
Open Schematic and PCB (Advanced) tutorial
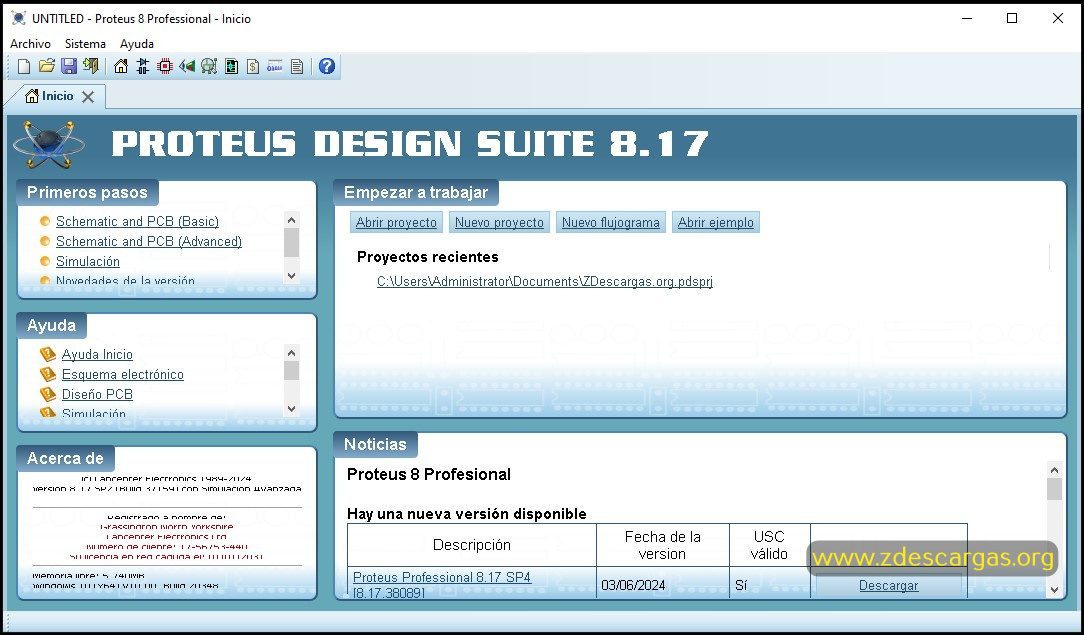coord(149,241)
